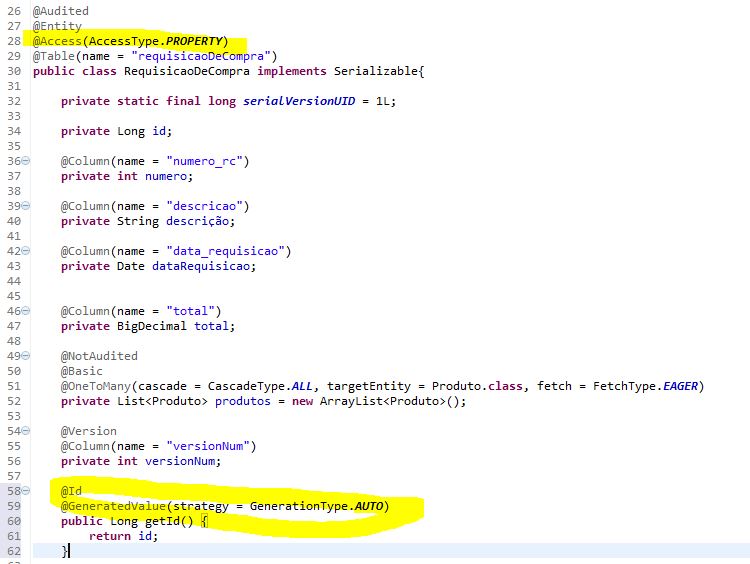The height and width of the screenshot is (564, 750).
Task: Click Produto.class in targetEntity
Action: coord(477,386)
